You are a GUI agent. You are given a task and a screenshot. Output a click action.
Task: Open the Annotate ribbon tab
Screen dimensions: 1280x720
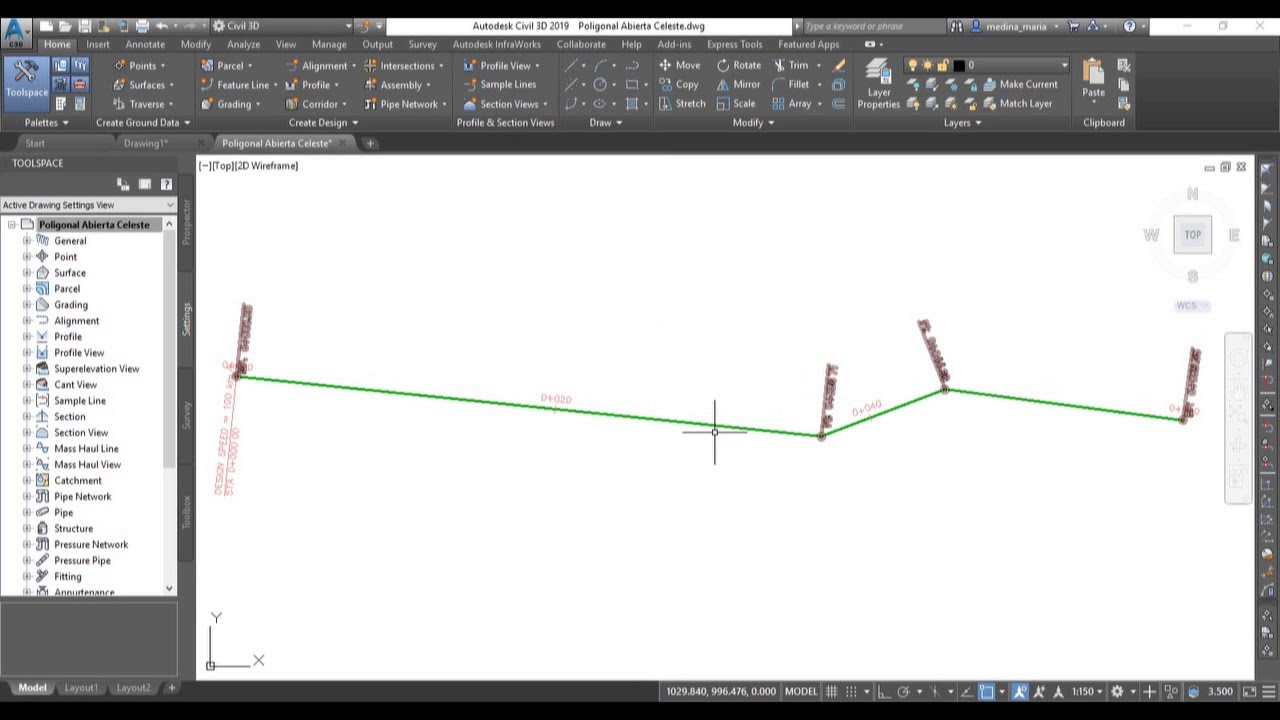pos(145,44)
